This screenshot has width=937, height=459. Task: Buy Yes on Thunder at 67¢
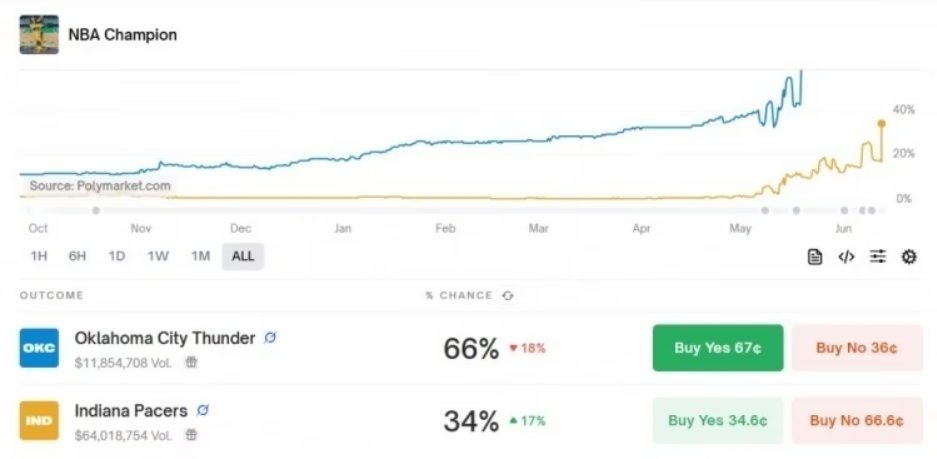coord(718,348)
